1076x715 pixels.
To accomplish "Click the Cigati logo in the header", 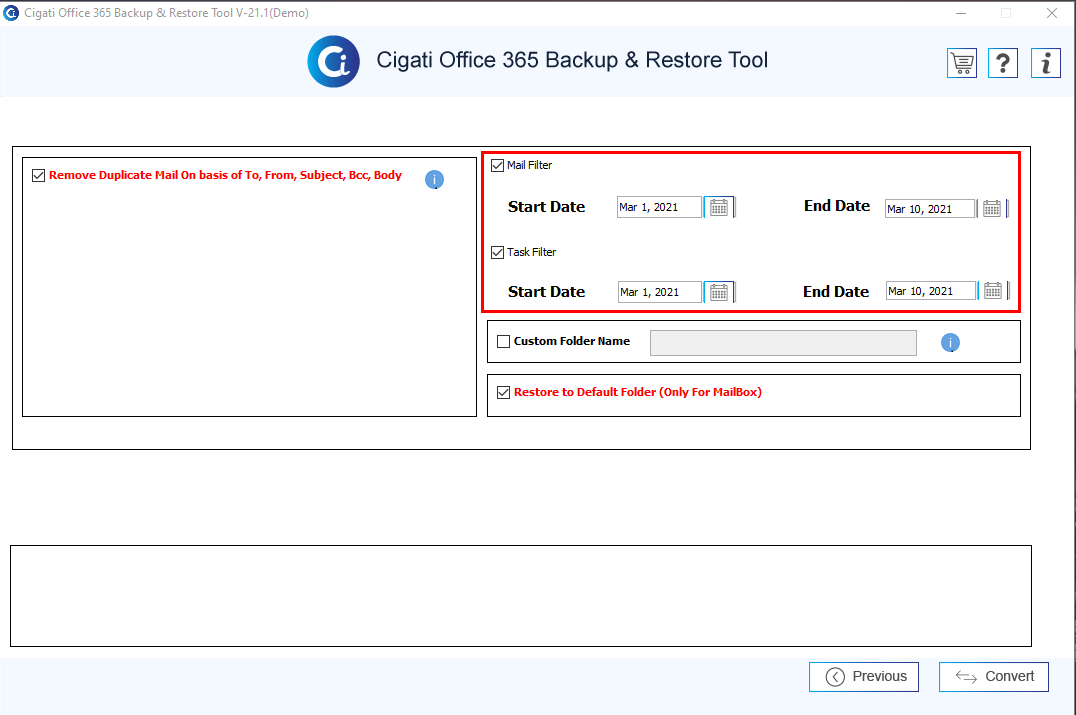I will [x=334, y=62].
